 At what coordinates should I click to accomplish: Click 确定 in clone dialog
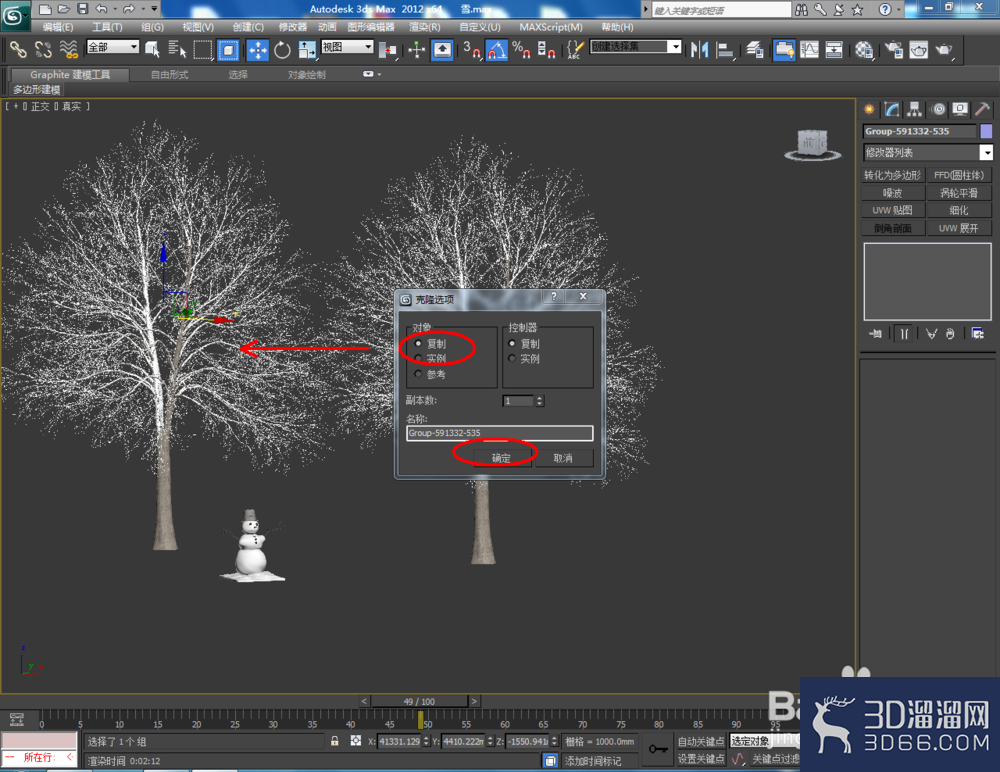point(501,458)
